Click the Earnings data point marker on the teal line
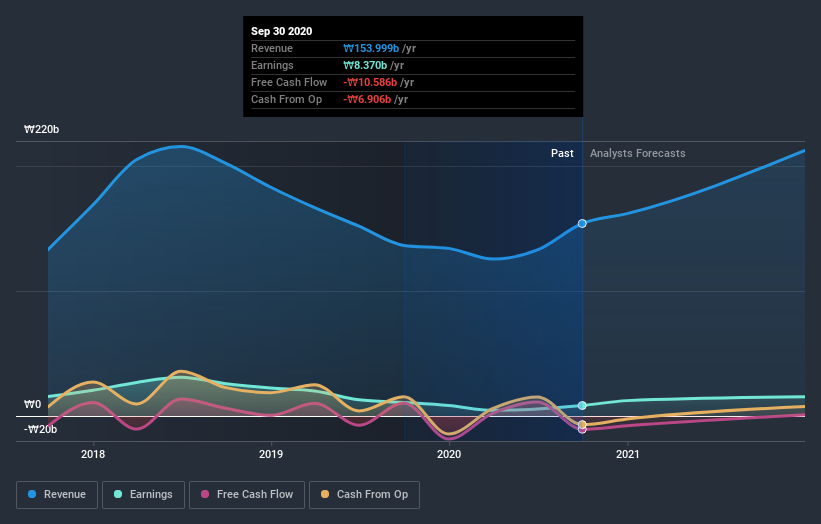The width and height of the screenshot is (821, 524). [582, 405]
